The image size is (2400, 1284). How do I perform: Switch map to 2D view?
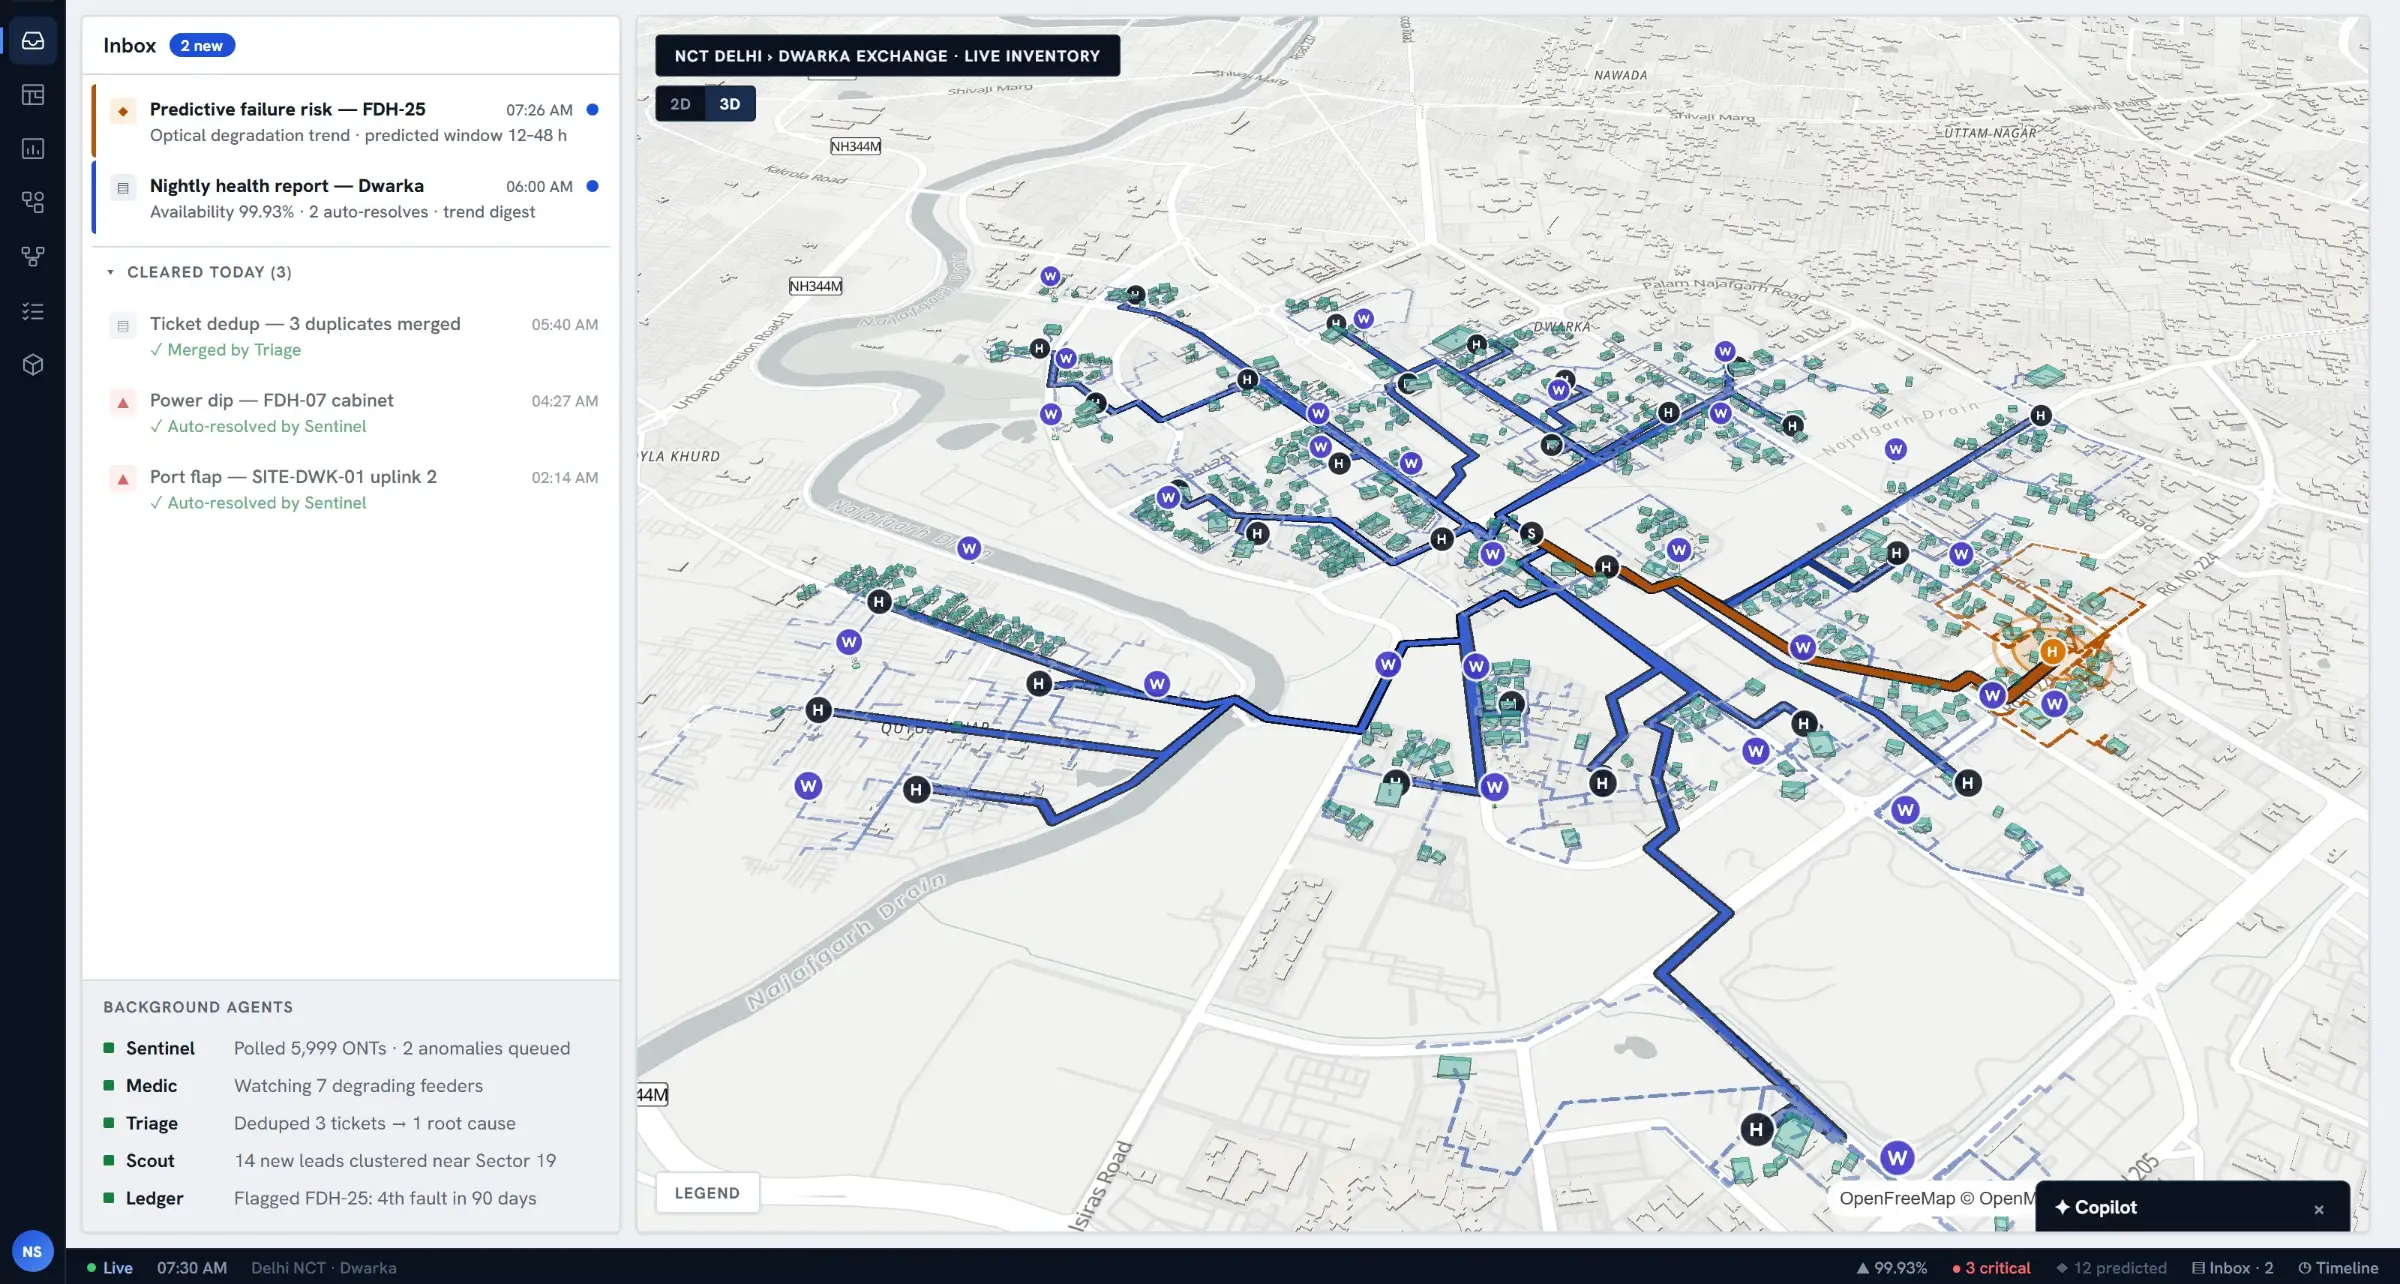pyautogui.click(x=680, y=104)
